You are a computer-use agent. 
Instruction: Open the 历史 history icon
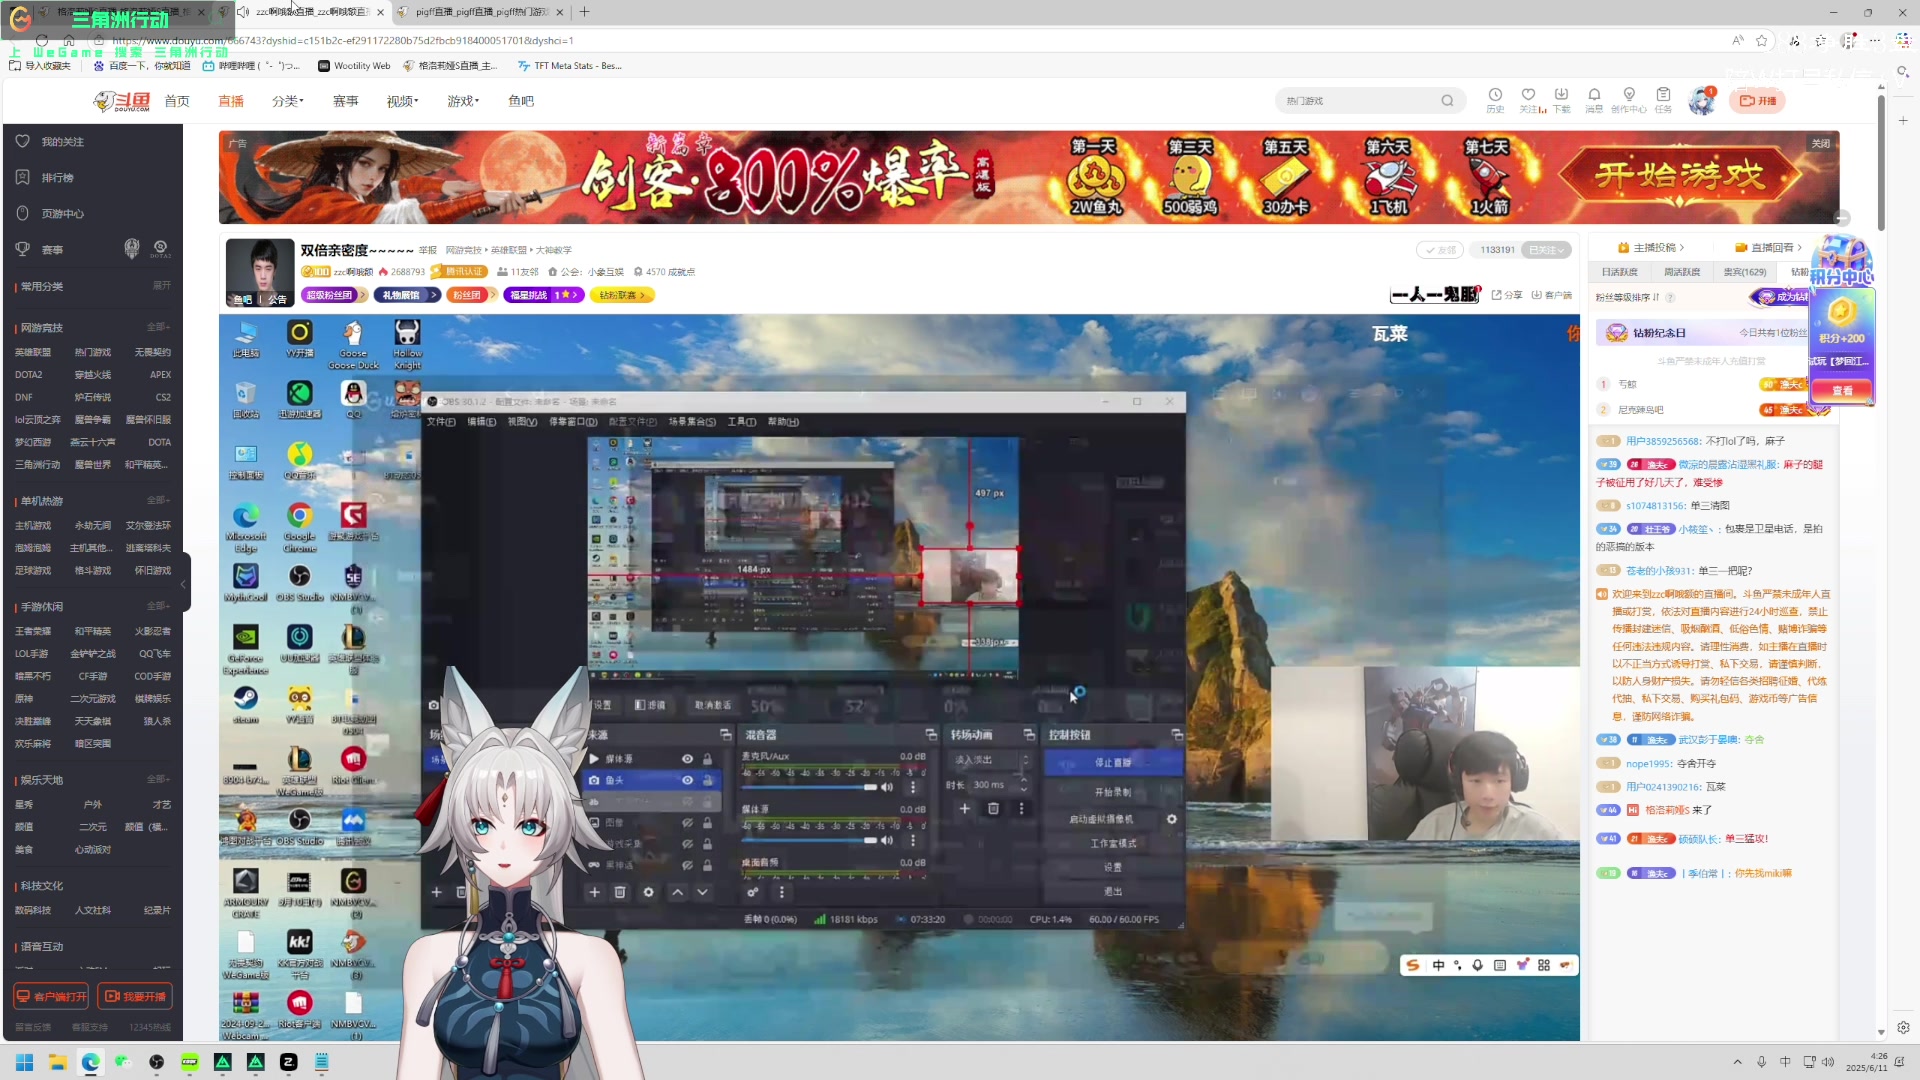1495,100
